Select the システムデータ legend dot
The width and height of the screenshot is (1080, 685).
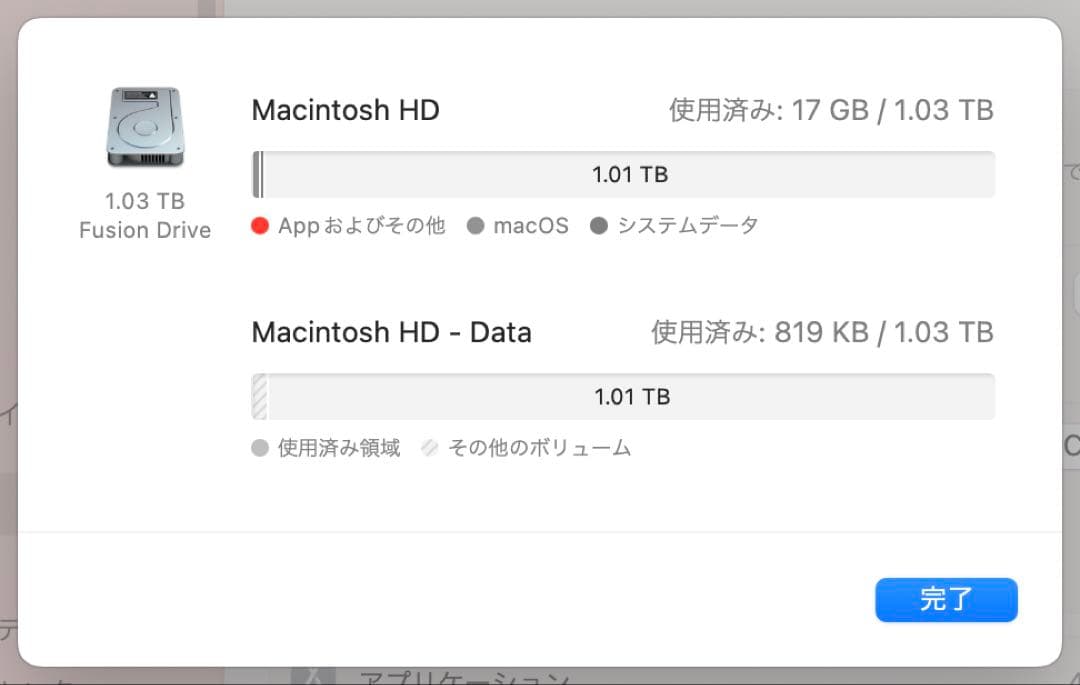point(598,225)
